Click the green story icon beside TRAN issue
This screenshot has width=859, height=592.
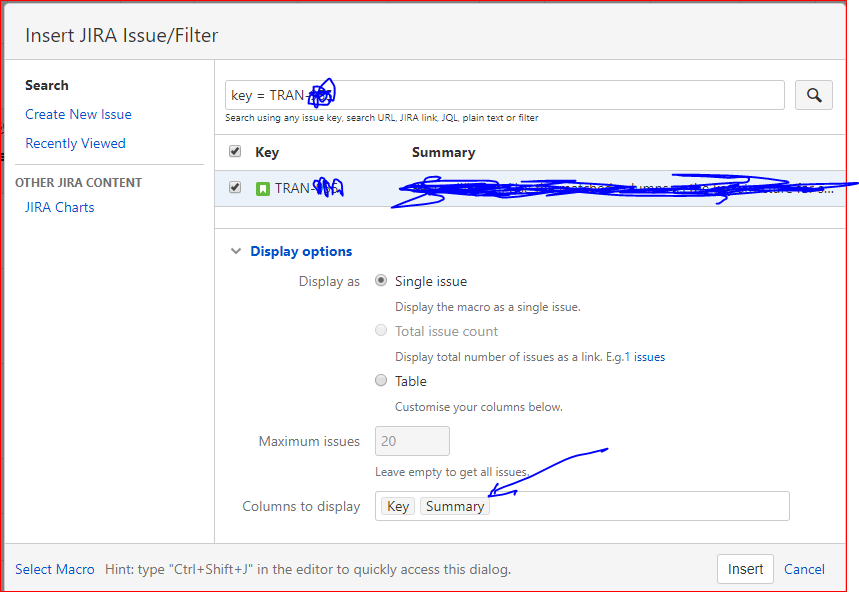pos(263,189)
